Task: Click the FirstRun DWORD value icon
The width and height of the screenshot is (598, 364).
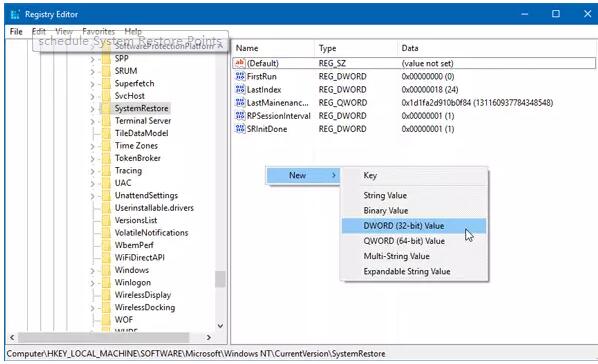Action: coord(240,76)
